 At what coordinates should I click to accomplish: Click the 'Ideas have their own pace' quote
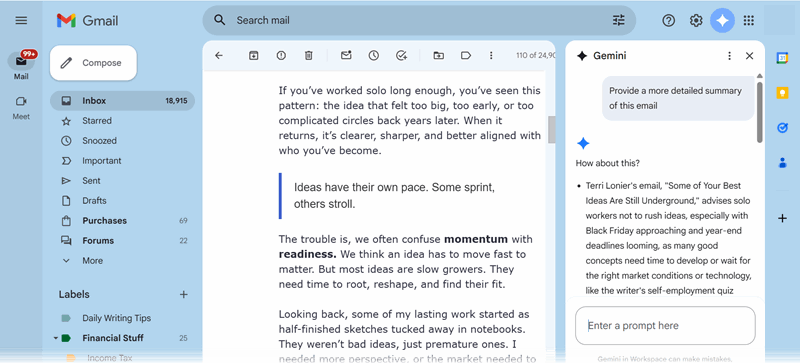[394, 196]
